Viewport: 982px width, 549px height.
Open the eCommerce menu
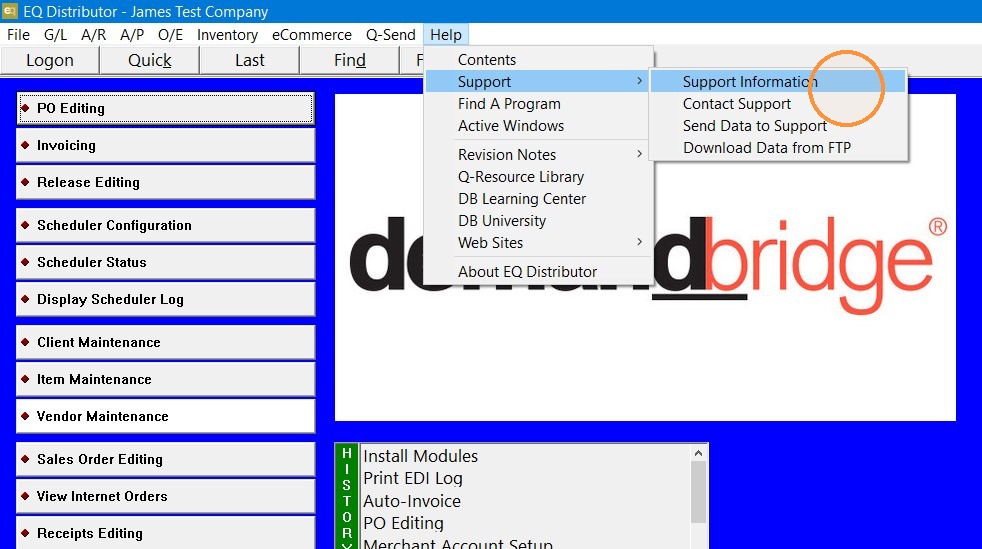point(311,35)
